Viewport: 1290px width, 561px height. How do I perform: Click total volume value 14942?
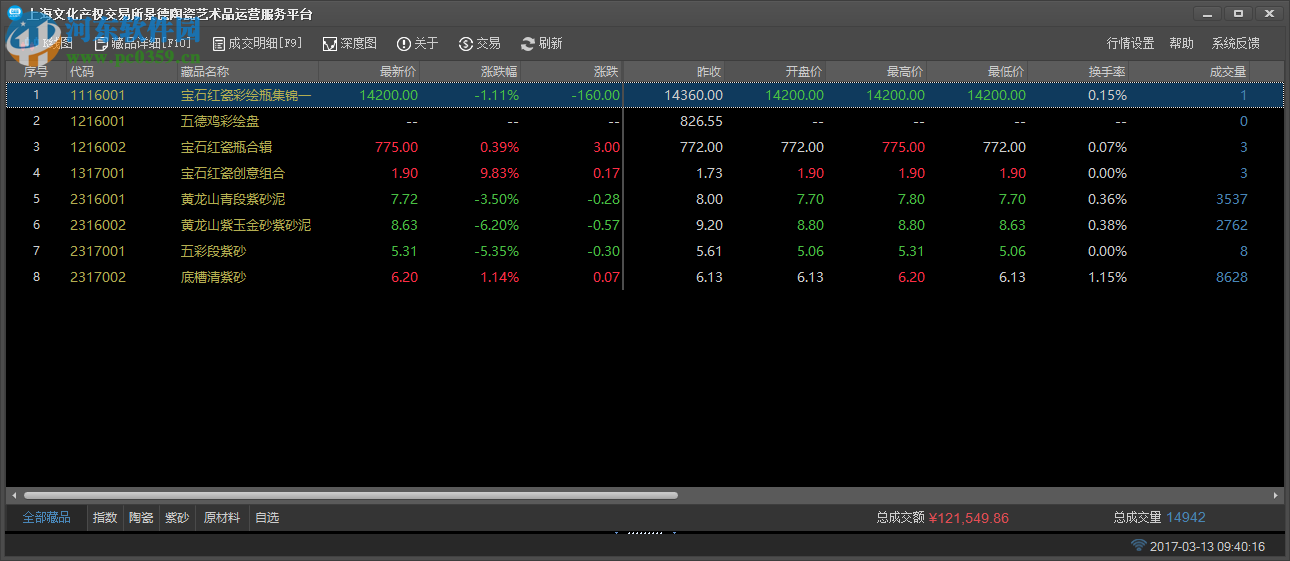point(1186,518)
